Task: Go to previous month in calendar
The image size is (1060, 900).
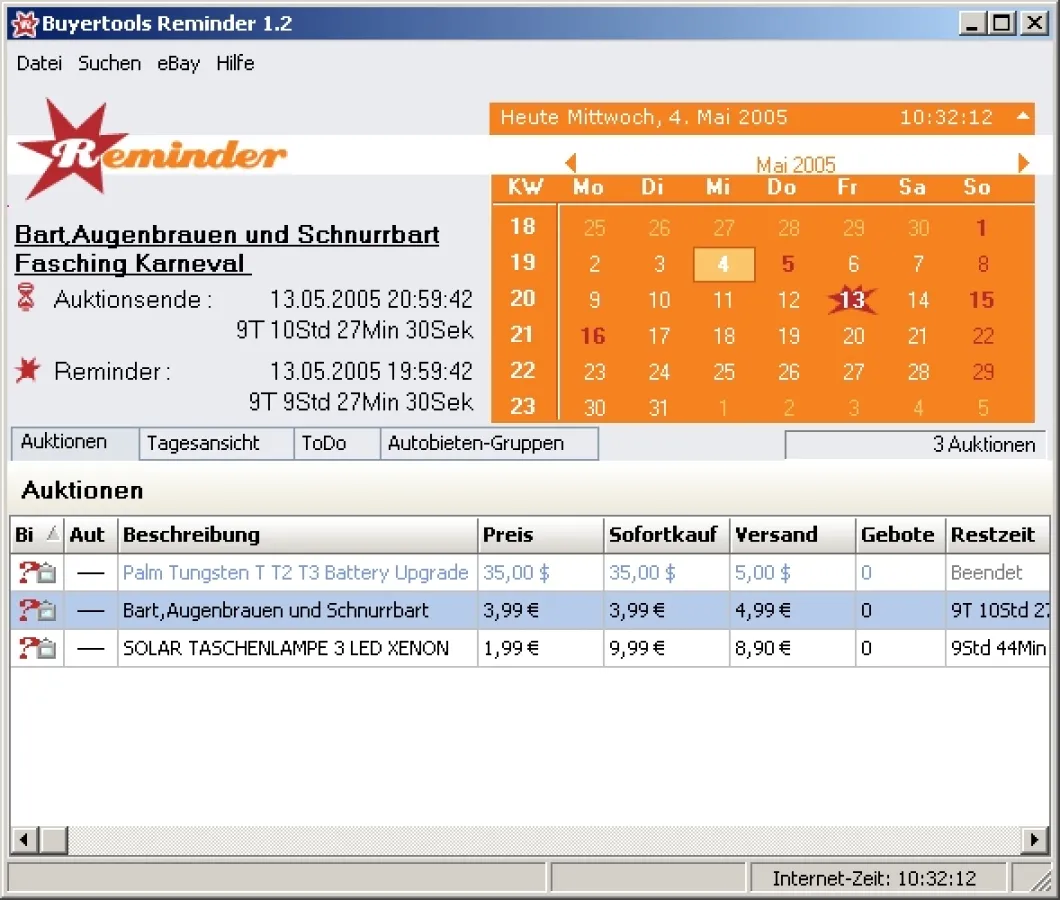Action: tap(570, 163)
